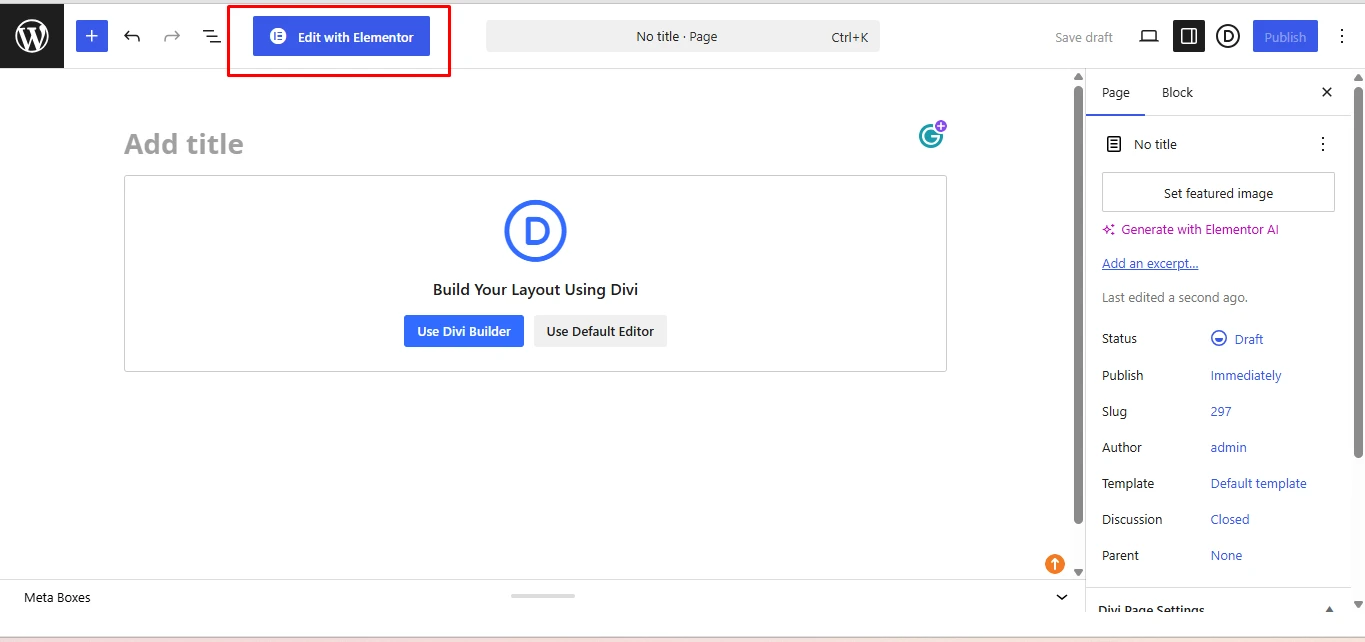Screen dimensions: 1365x642
Task: Switch to the Block tab
Action: click(x=1177, y=93)
